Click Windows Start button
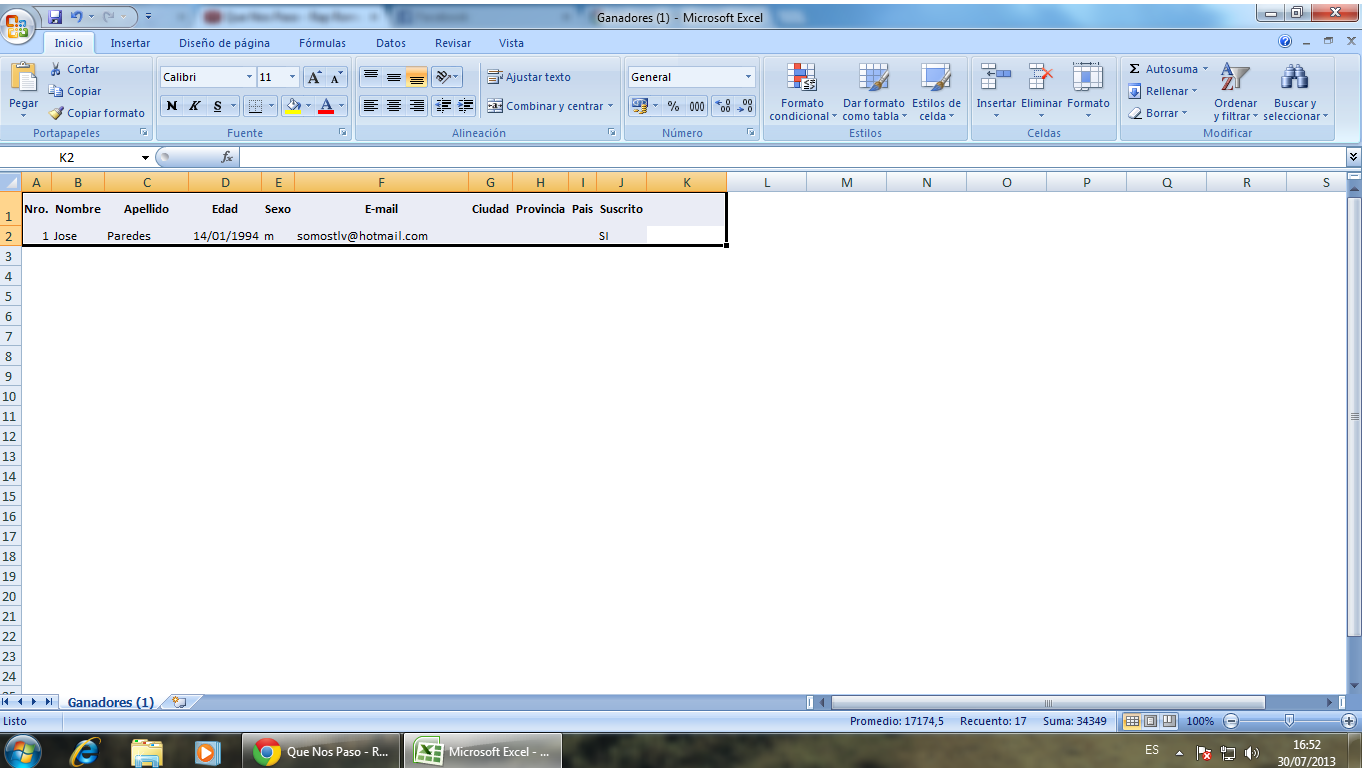The width and height of the screenshot is (1366, 768). 23,751
